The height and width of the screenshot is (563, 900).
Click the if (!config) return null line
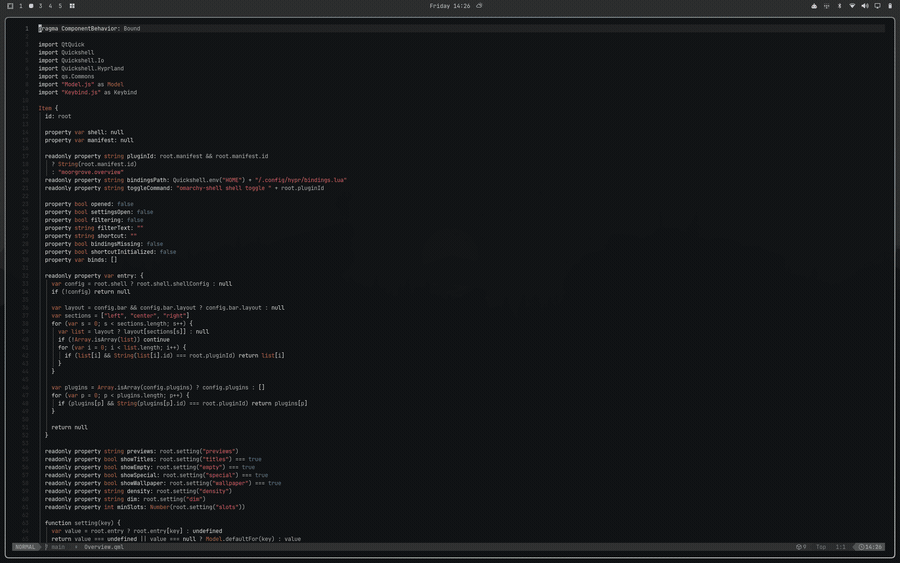click(x=91, y=292)
